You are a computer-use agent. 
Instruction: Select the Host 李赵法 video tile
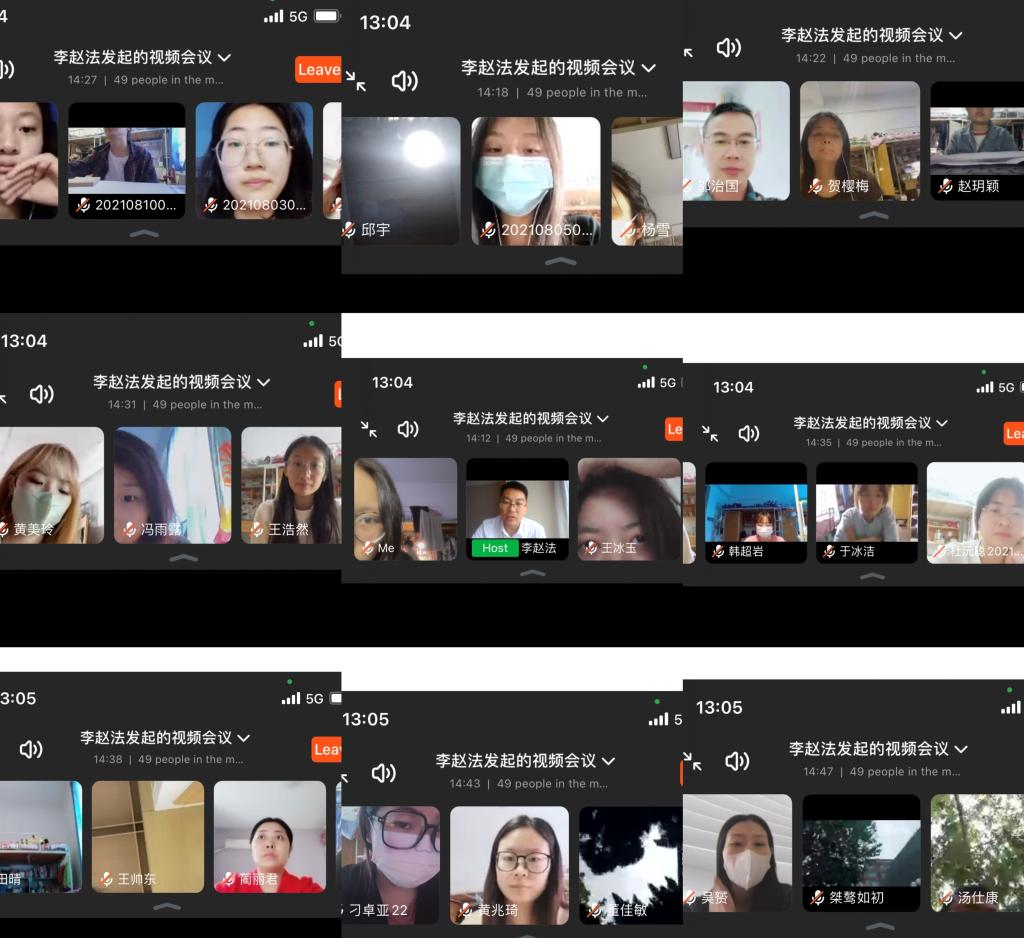[517, 508]
